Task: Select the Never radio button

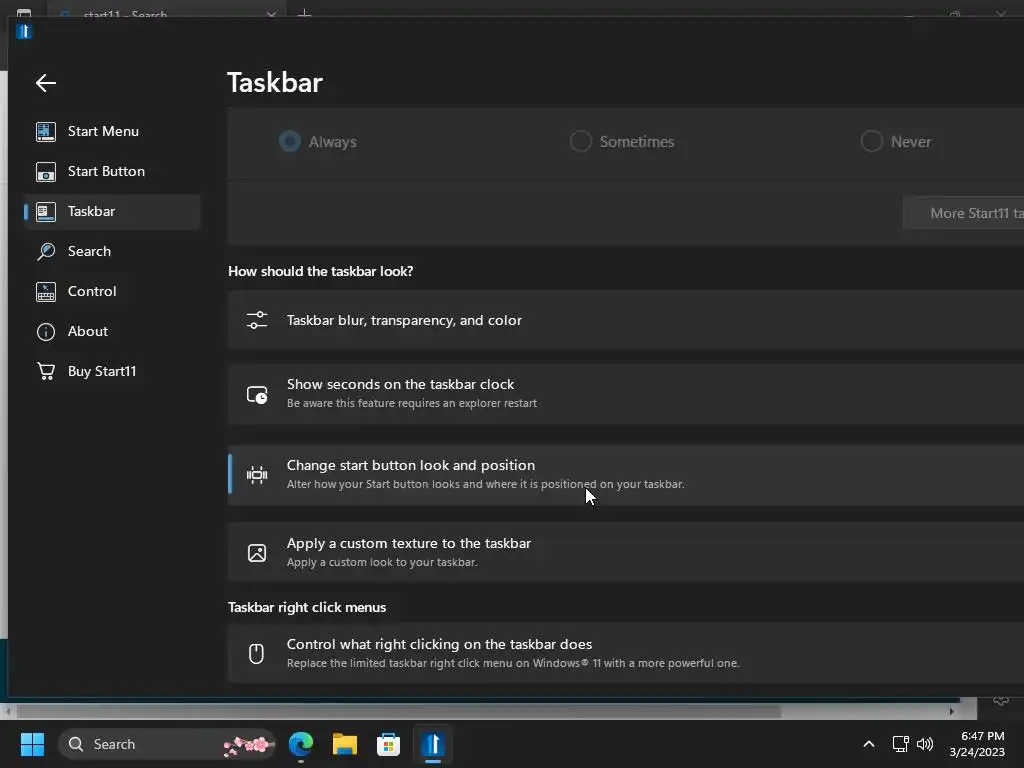Action: click(872, 141)
